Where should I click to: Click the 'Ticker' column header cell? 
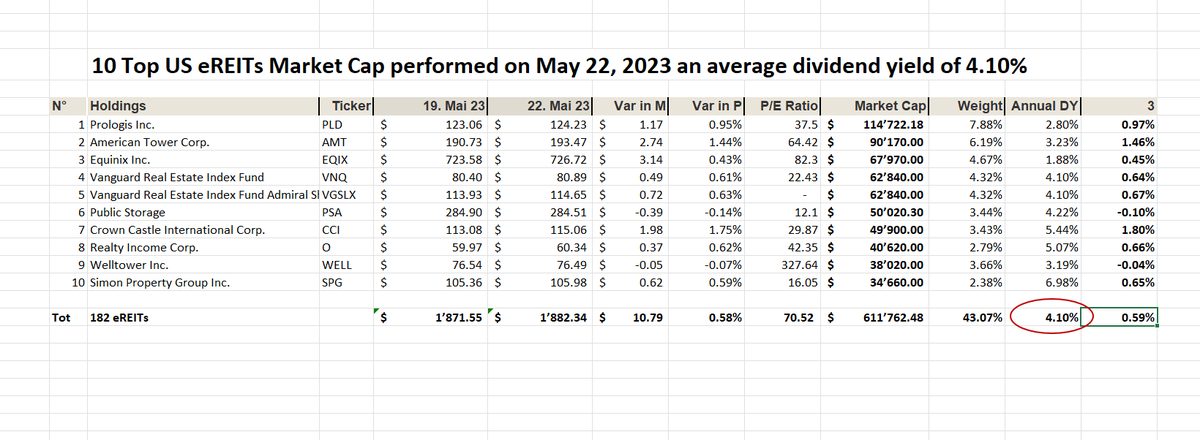pyautogui.click(x=345, y=105)
